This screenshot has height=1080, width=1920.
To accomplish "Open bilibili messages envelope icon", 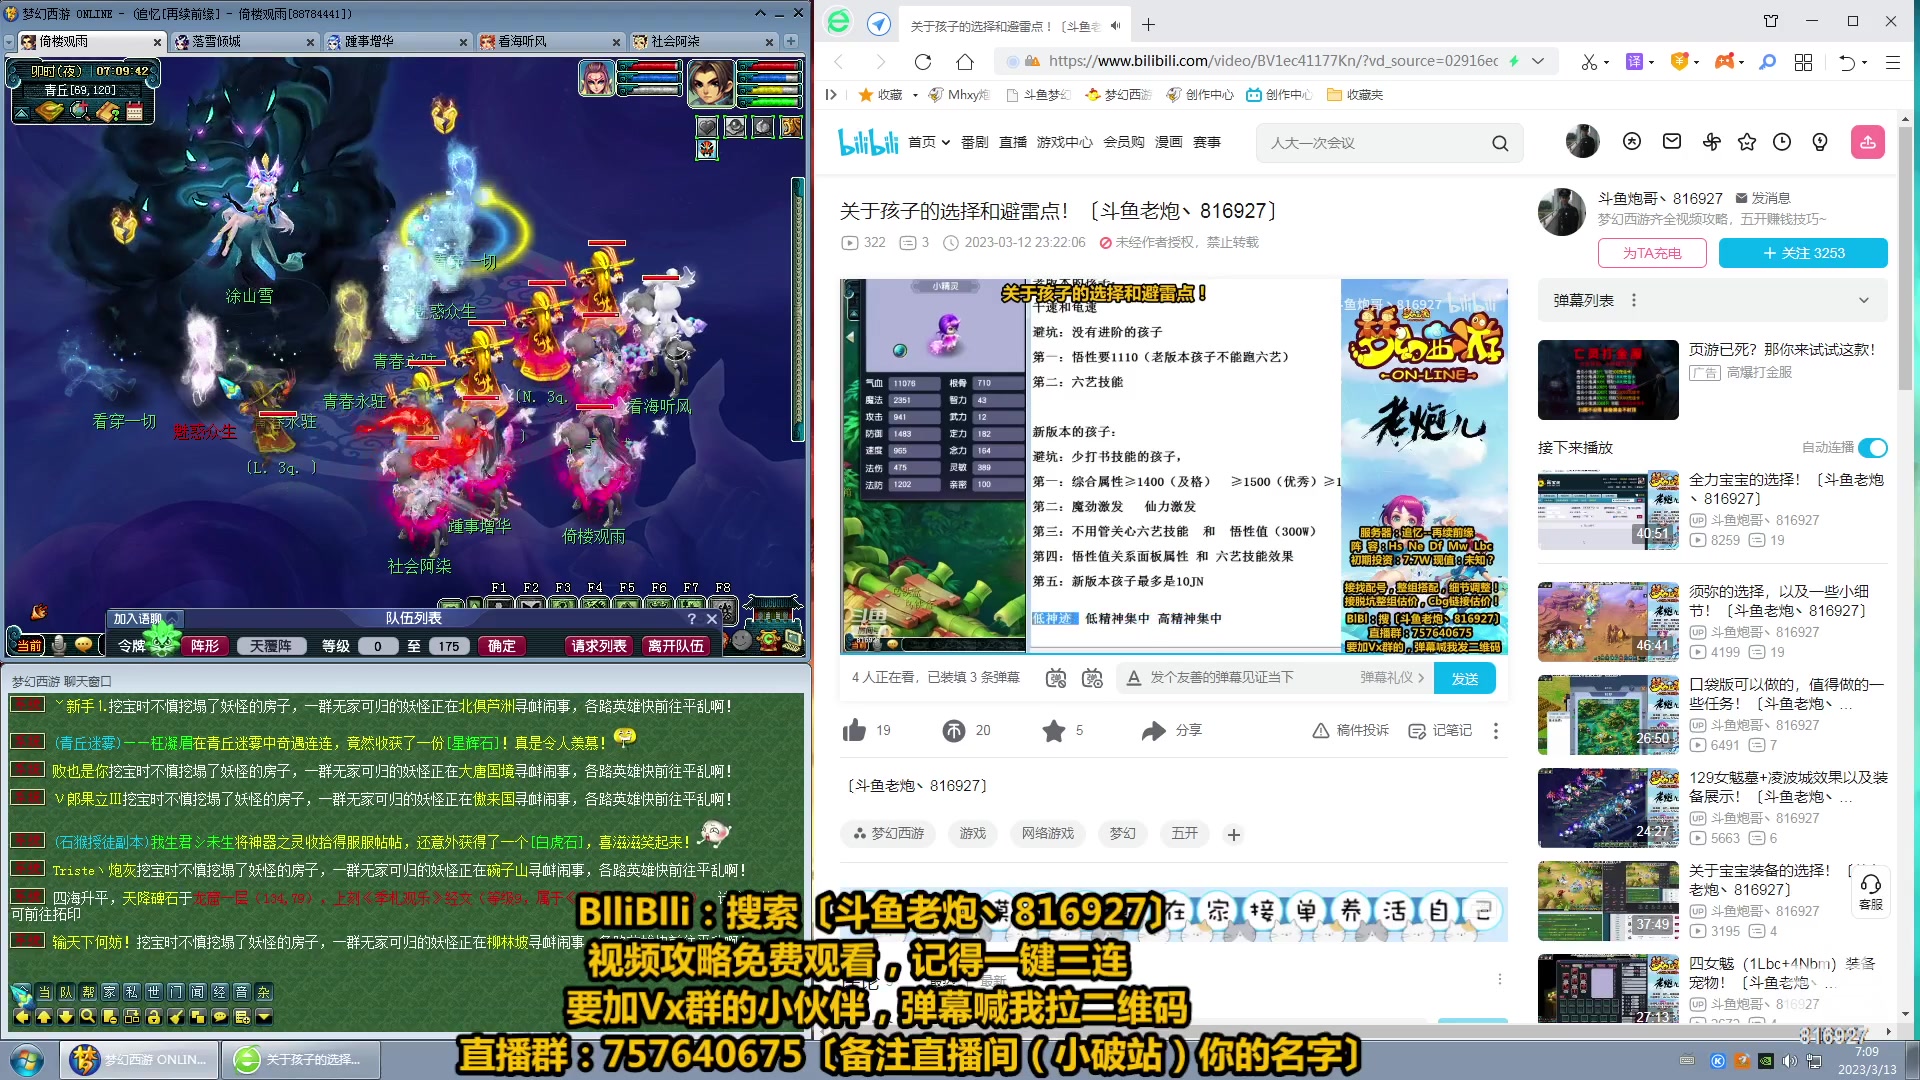I will (x=1672, y=142).
